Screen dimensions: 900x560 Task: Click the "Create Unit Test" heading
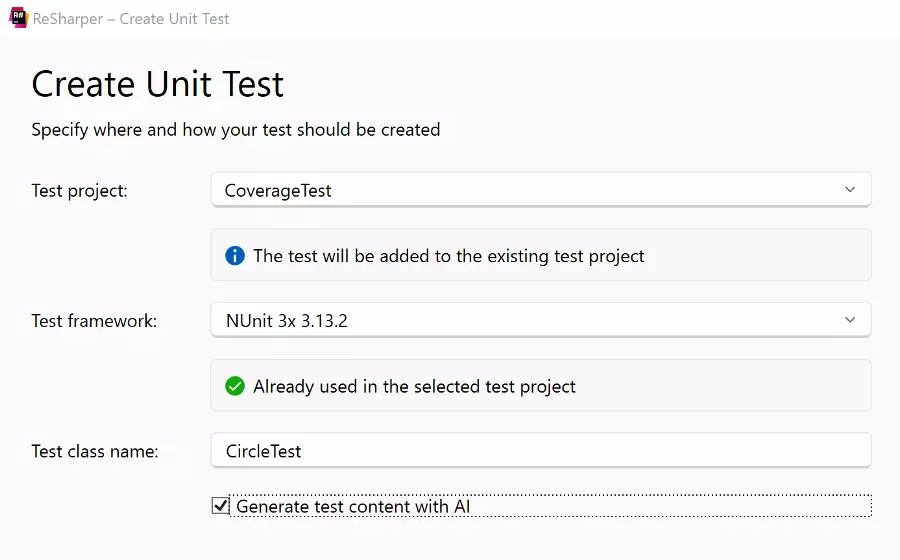point(158,84)
